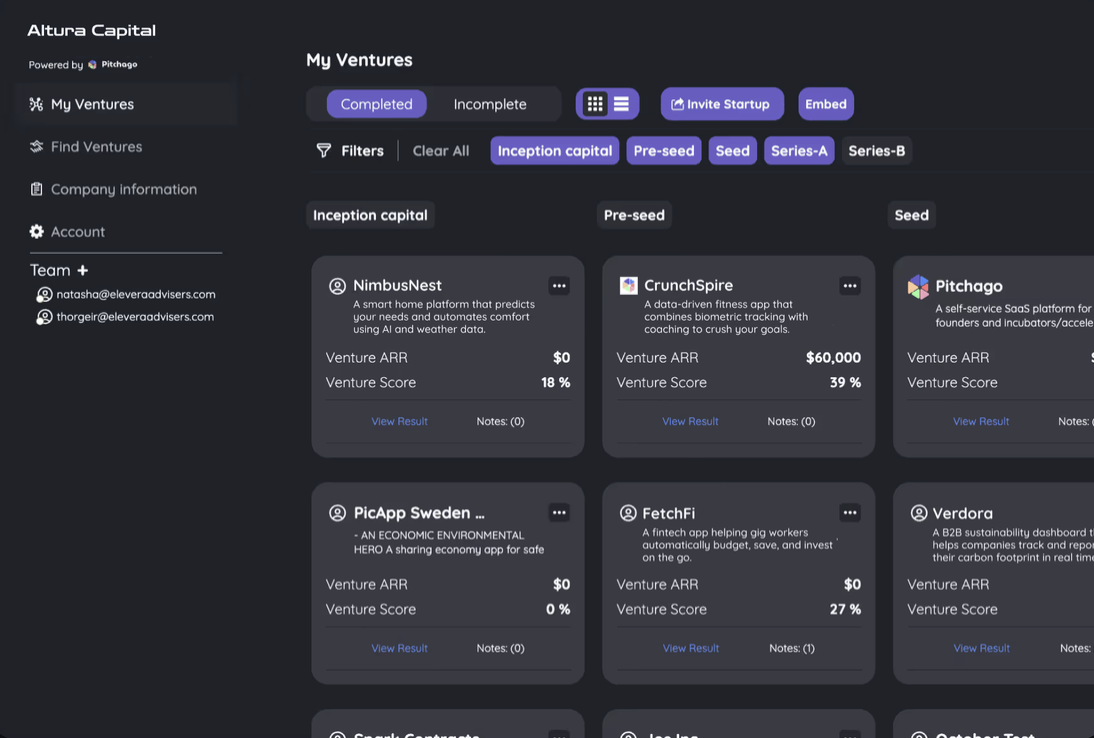Click the Filters funnel icon
This screenshot has width=1094, height=738.
pos(322,150)
